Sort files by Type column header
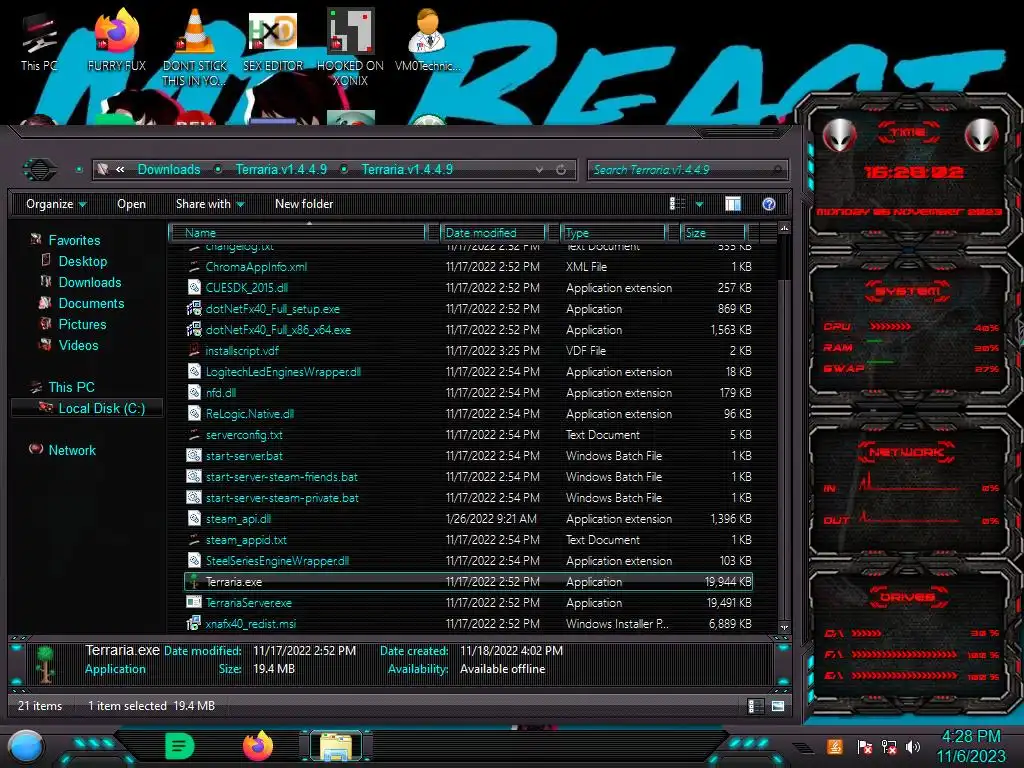Viewport: 1024px width, 768px height. pos(613,232)
